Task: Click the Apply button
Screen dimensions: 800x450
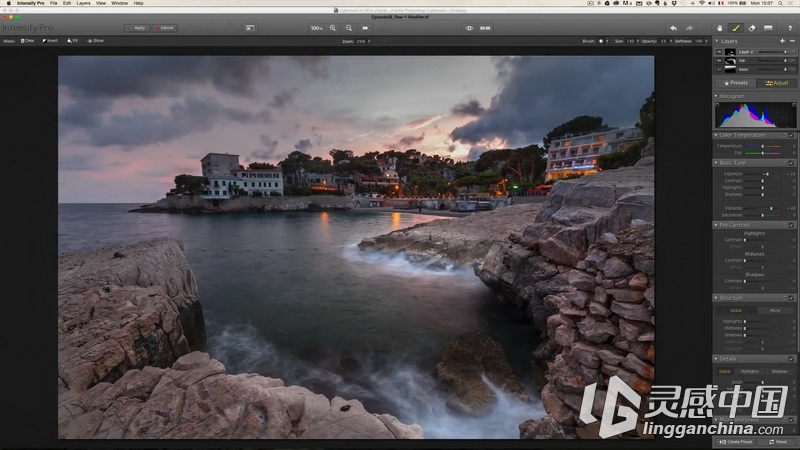Action: click(137, 28)
